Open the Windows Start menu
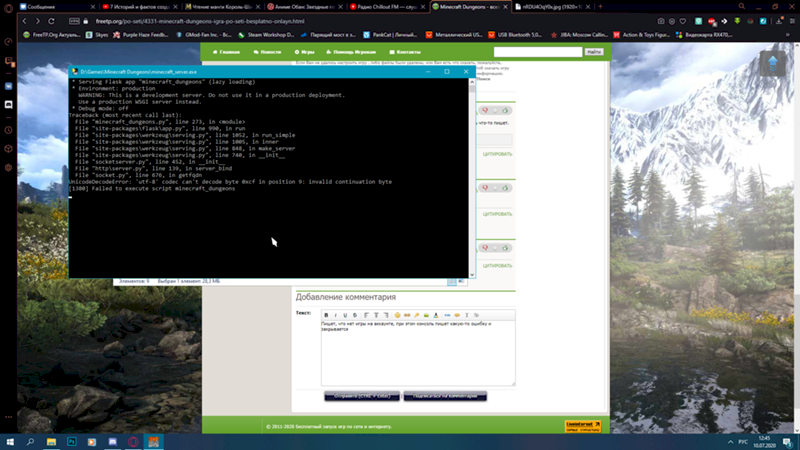 (x=10, y=442)
